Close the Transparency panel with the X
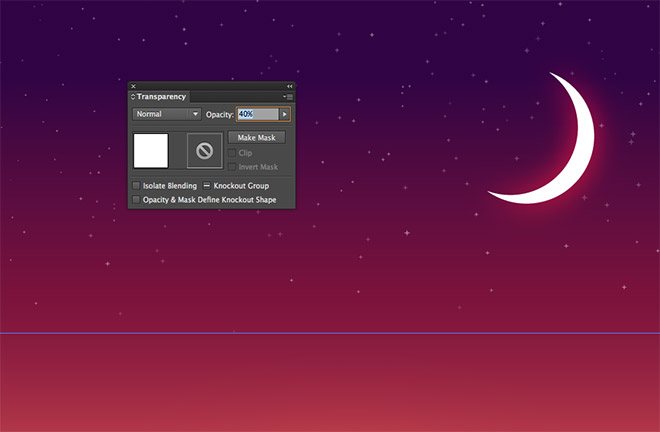Image resolution: width=660 pixels, height=432 pixels. click(x=133, y=86)
